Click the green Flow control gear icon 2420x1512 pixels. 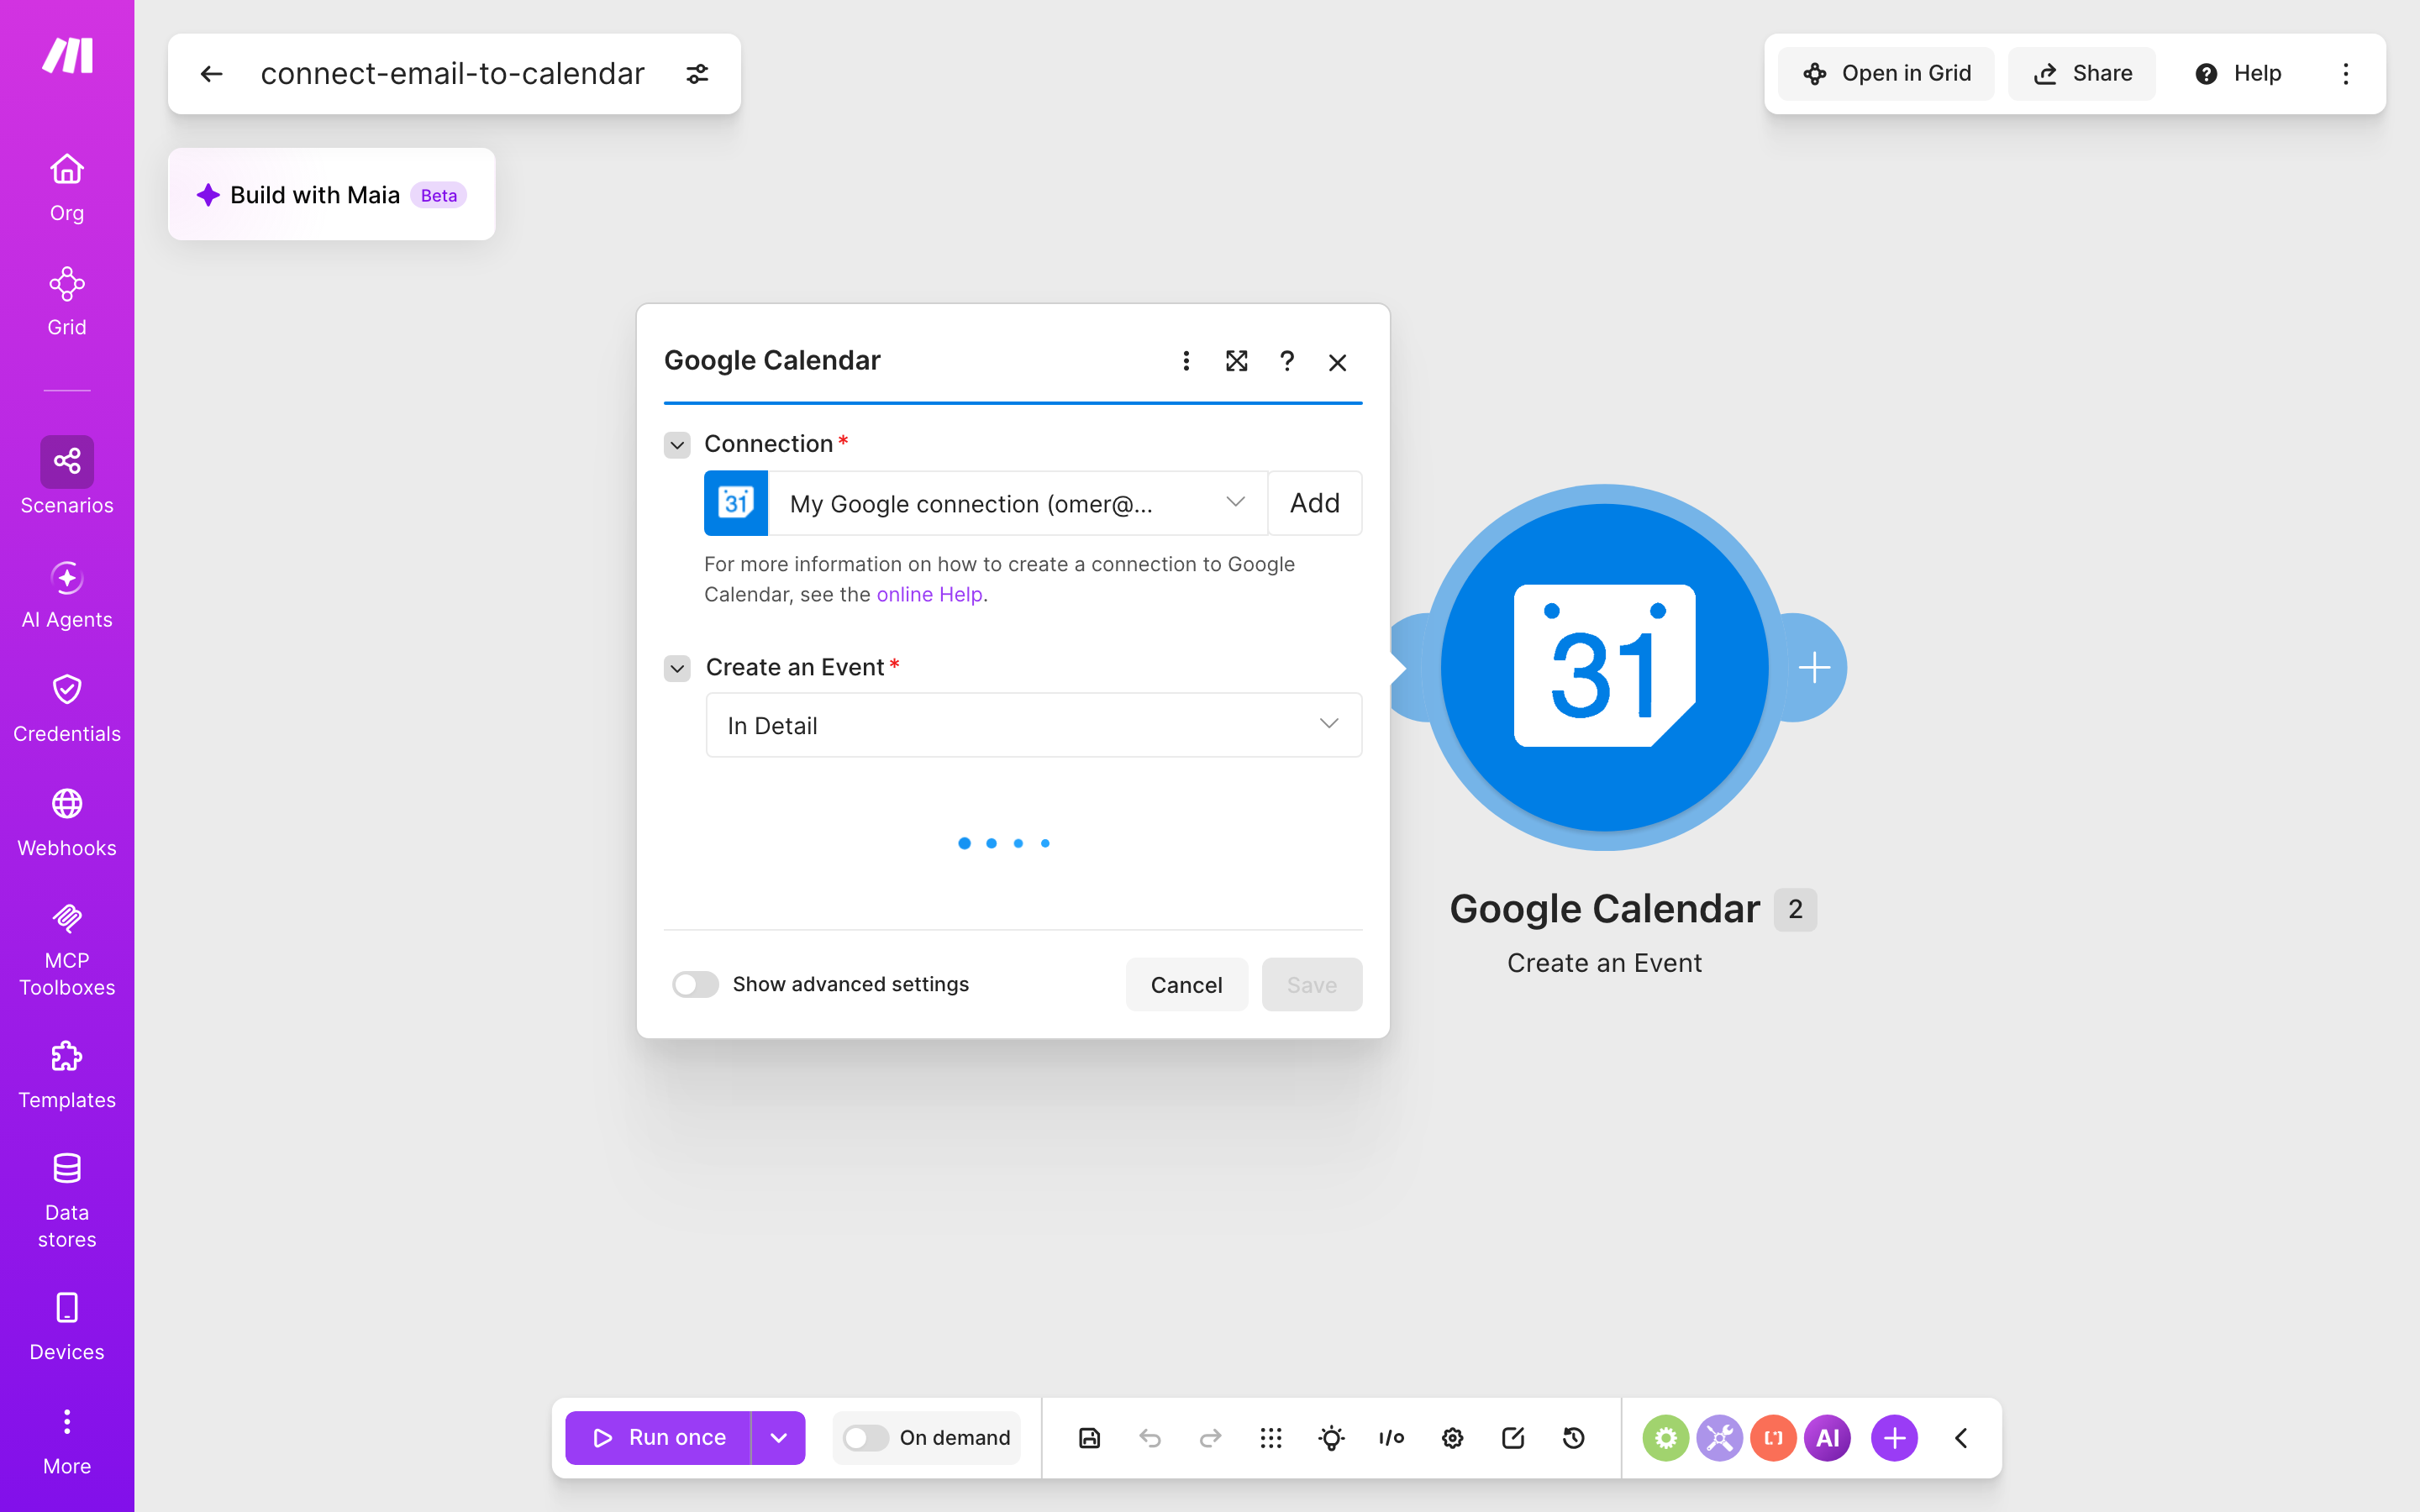(1666, 1438)
